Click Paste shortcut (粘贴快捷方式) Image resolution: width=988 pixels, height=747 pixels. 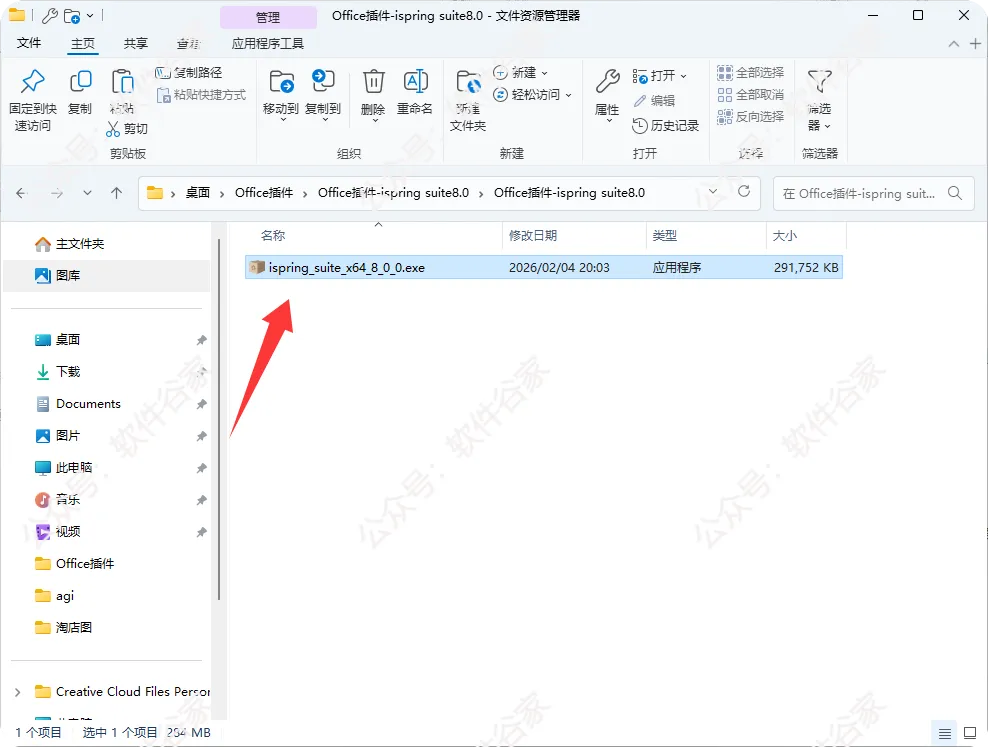[202, 94]
